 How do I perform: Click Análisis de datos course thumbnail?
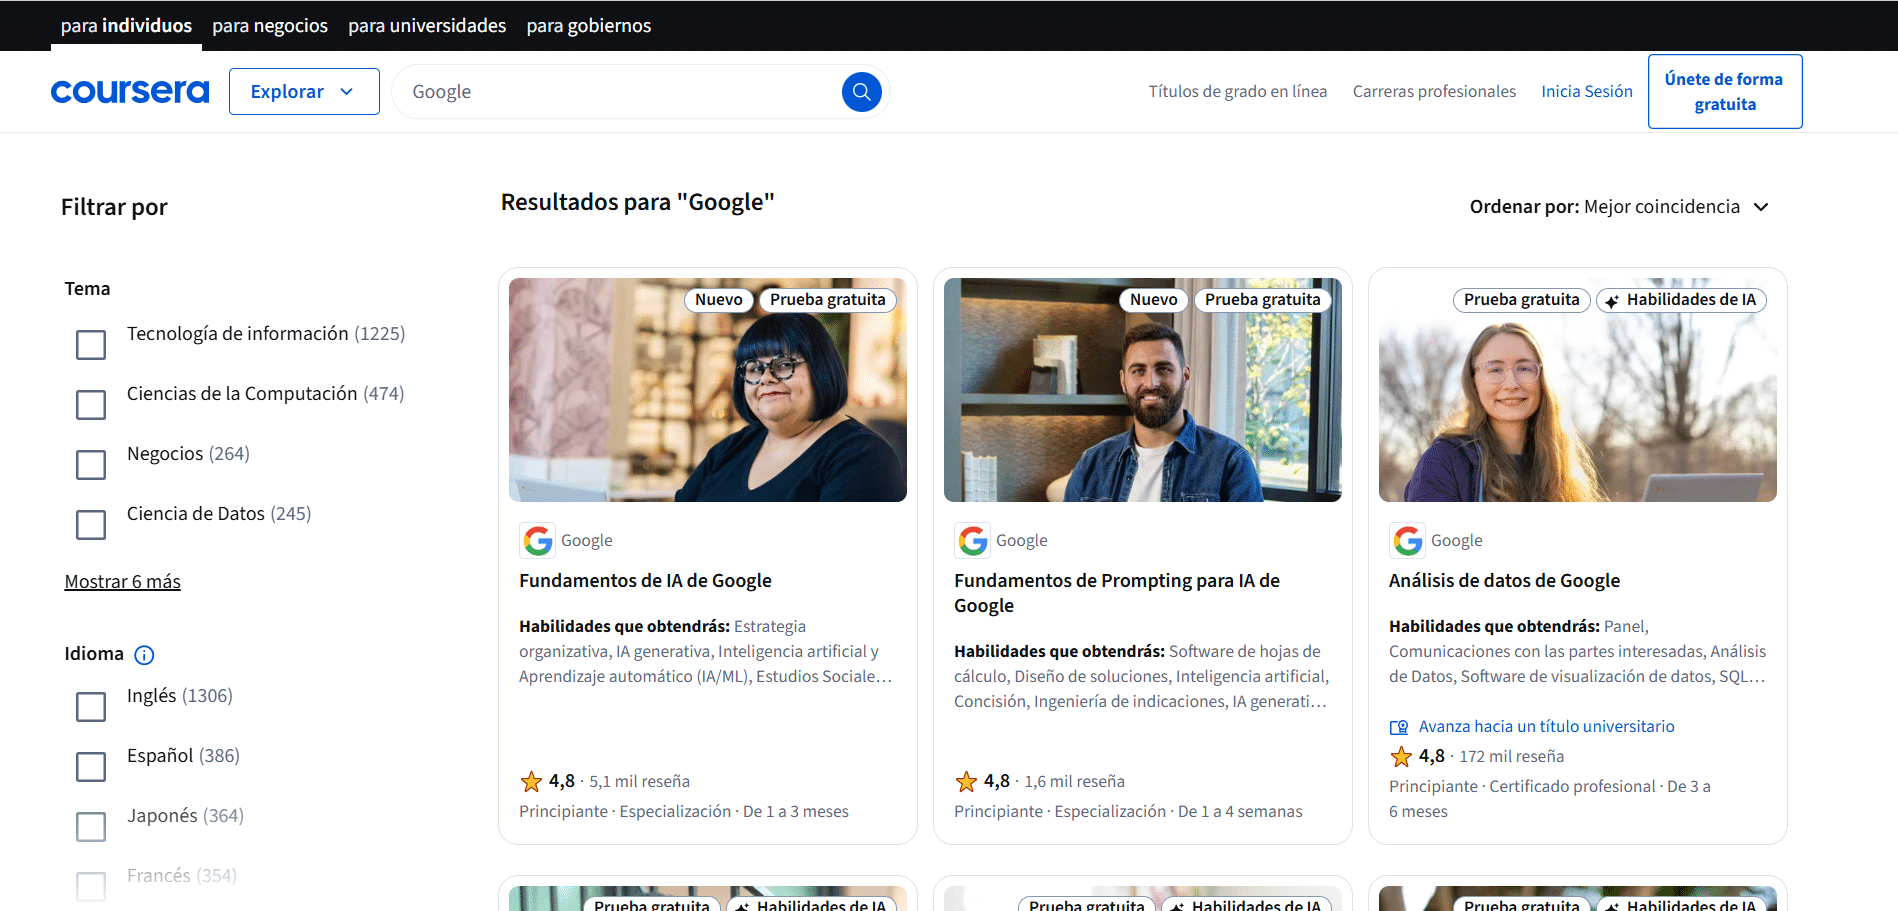click(1578, 390)
